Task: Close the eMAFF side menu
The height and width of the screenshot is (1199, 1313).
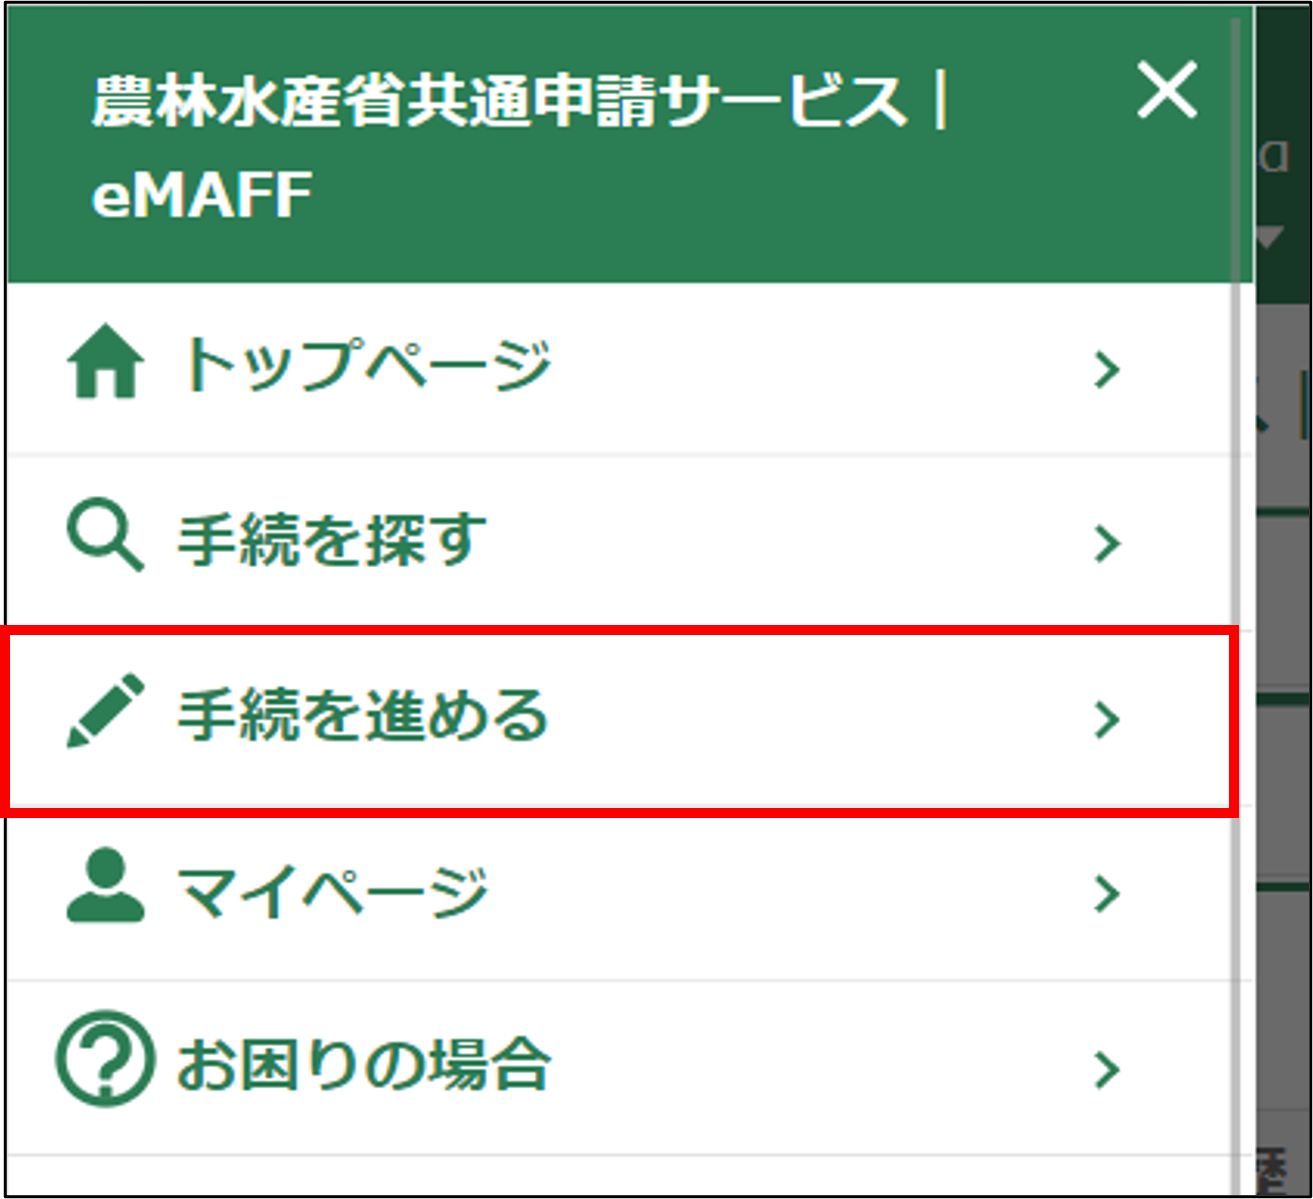Action: (x=1167, y=91)
